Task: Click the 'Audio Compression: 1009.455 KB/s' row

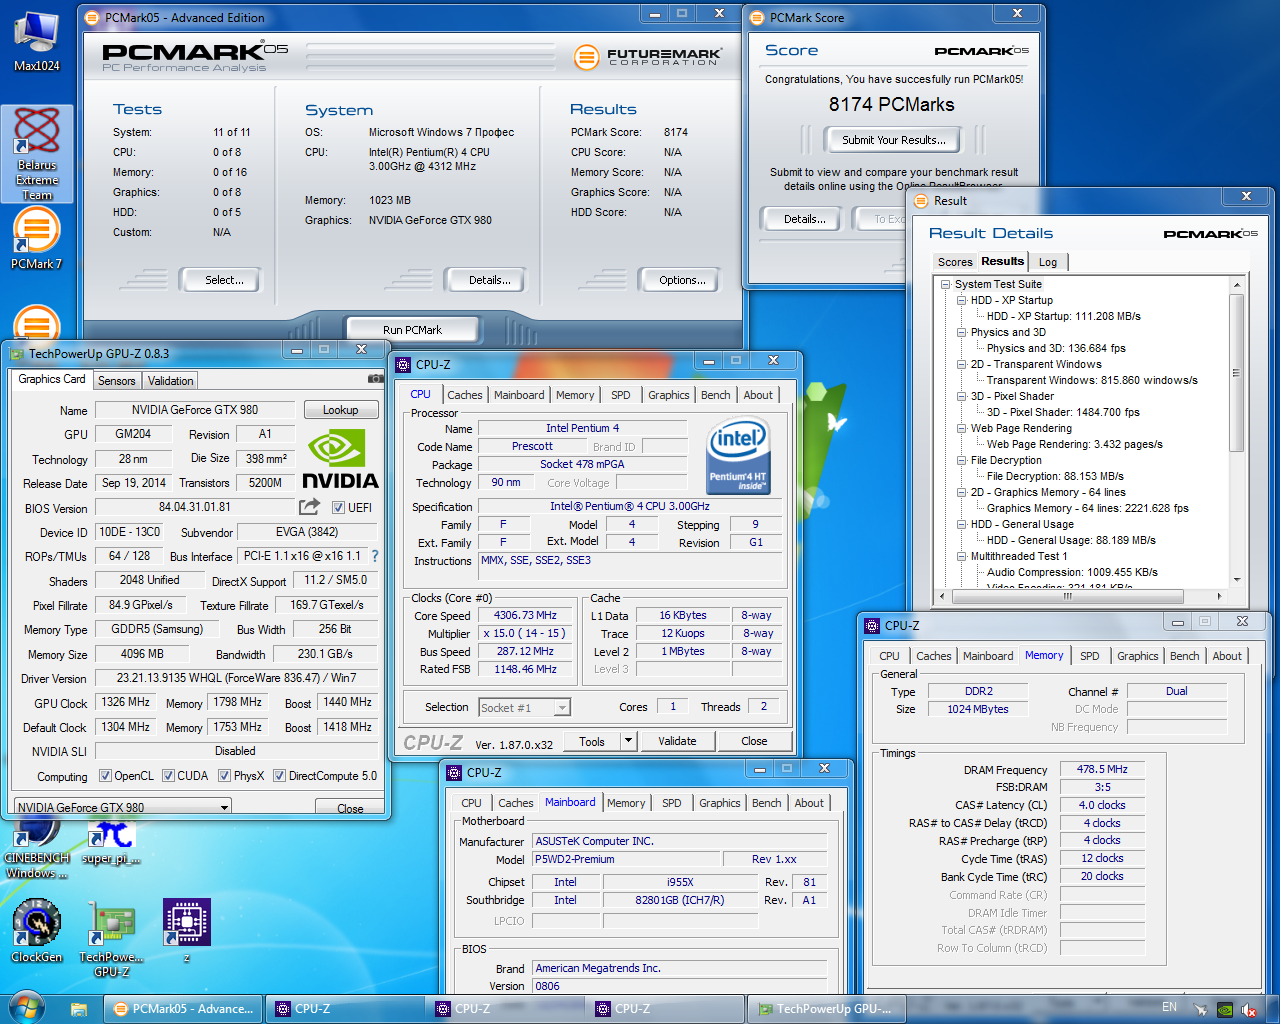Action: pyautogui.click(x=1072, y=572)
